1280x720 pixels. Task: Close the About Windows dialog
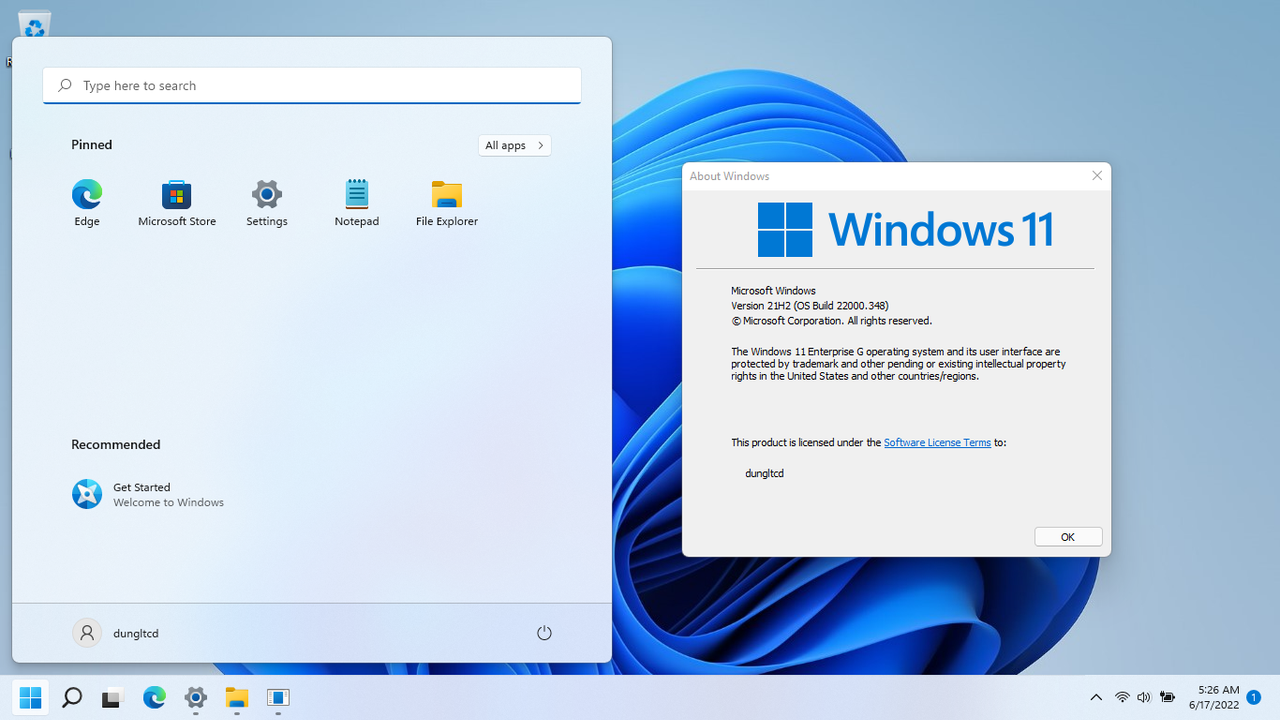tap(1097, 176)
